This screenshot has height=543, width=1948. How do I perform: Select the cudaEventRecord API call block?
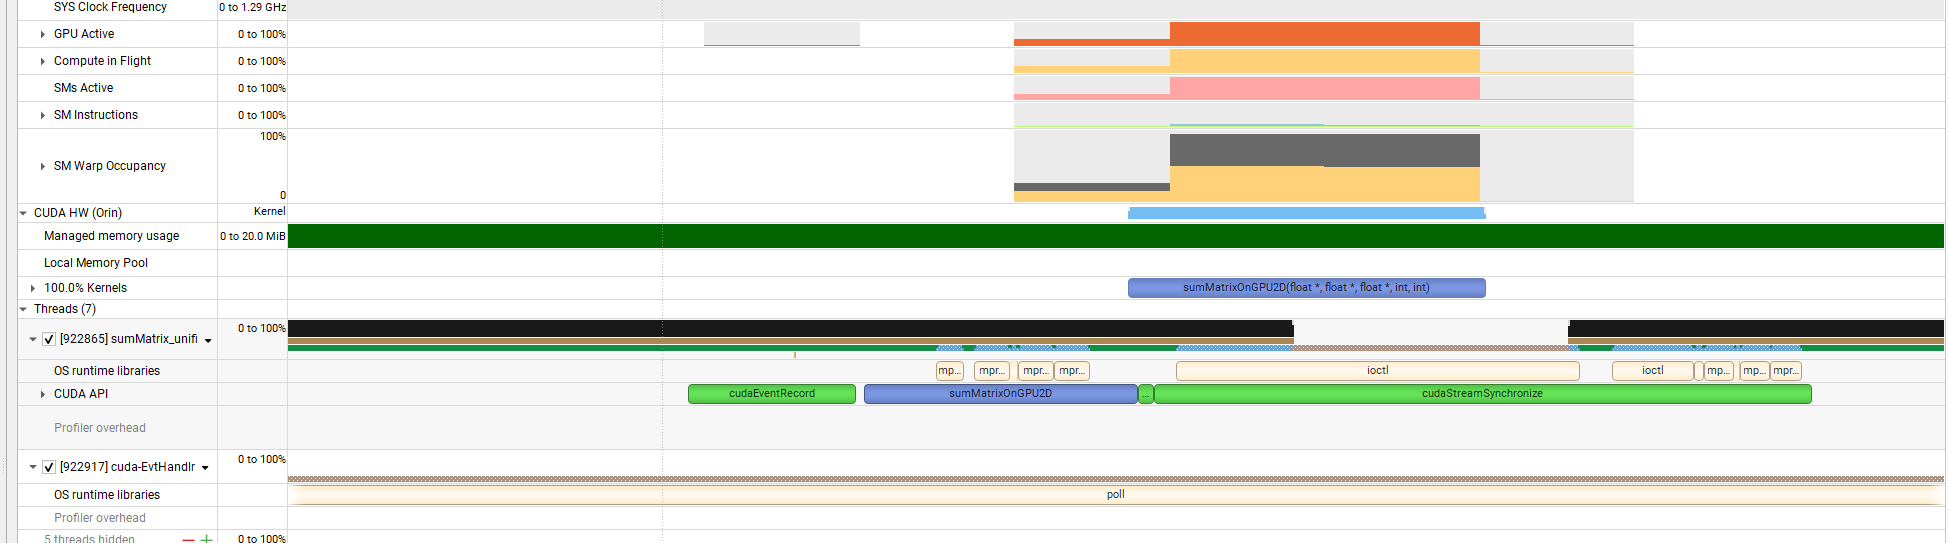coord(771,394)
